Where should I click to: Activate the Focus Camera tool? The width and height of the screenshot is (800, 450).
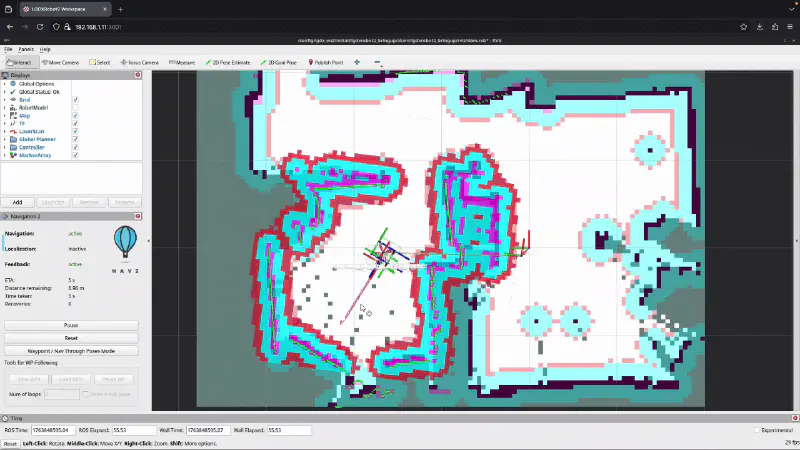[x=138, y=62]
